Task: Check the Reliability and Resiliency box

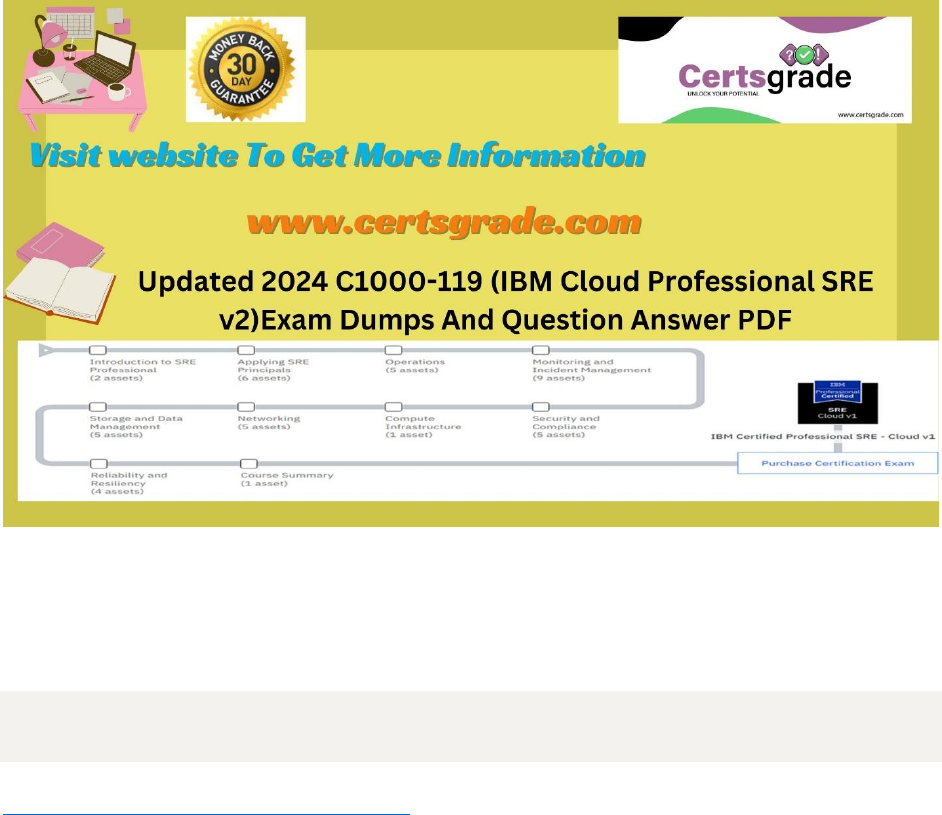Action: pos(98,463)
